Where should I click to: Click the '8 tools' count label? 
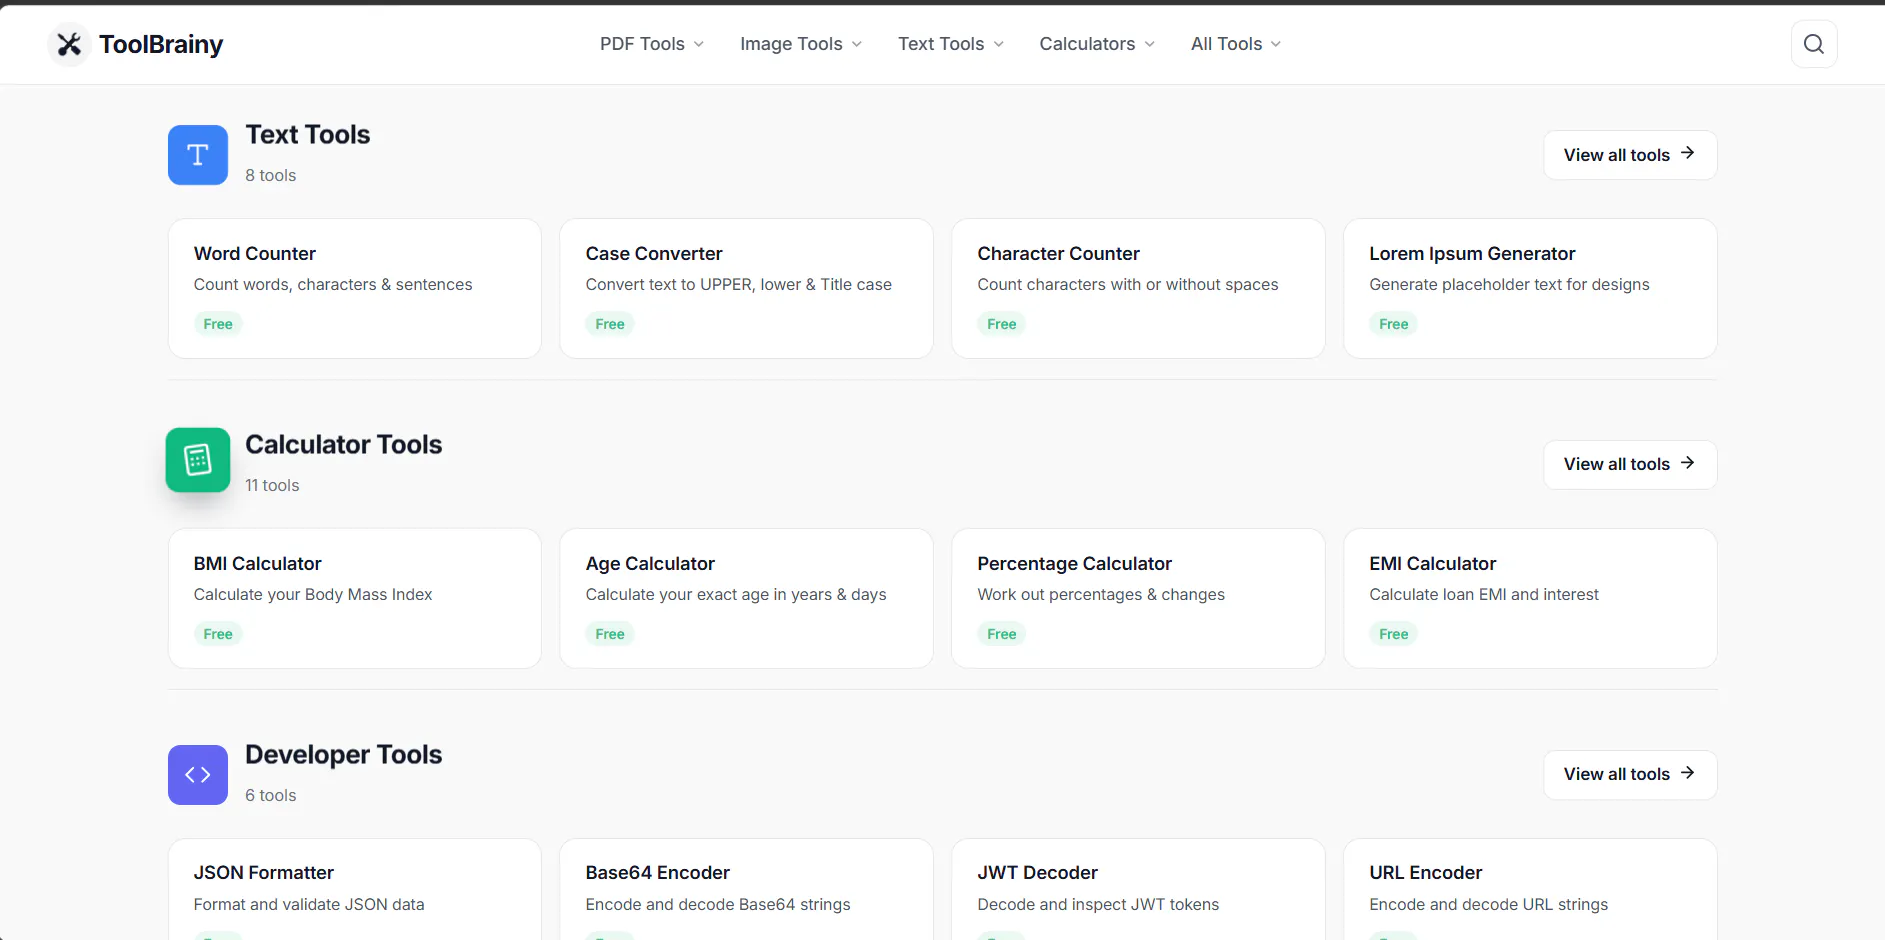pos(271,175)
